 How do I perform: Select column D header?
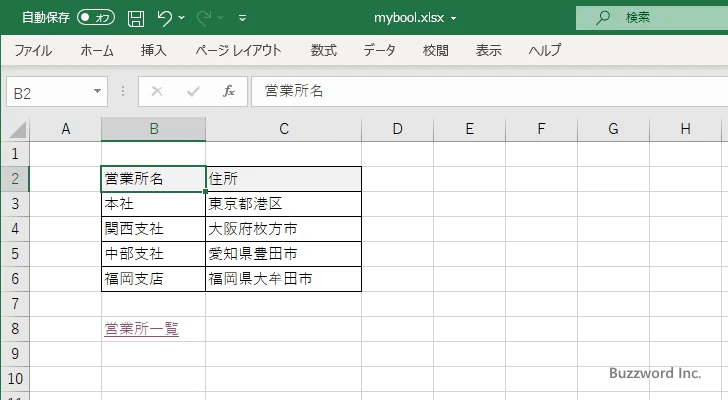(x=397, y=129)
